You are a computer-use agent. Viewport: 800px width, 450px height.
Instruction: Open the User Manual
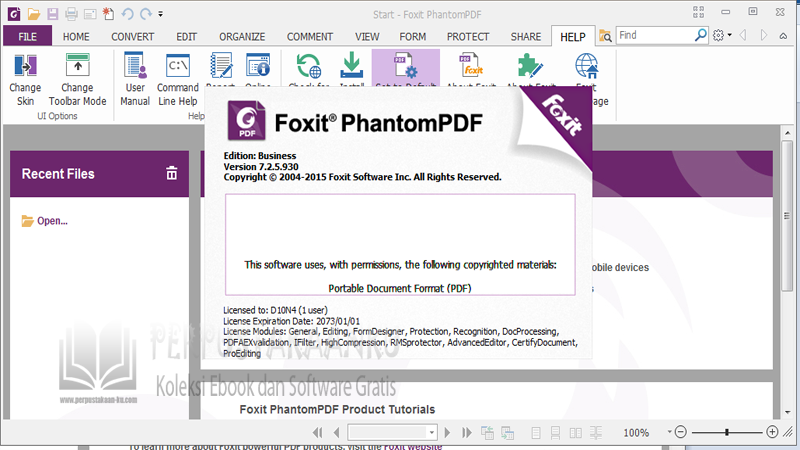135,80
